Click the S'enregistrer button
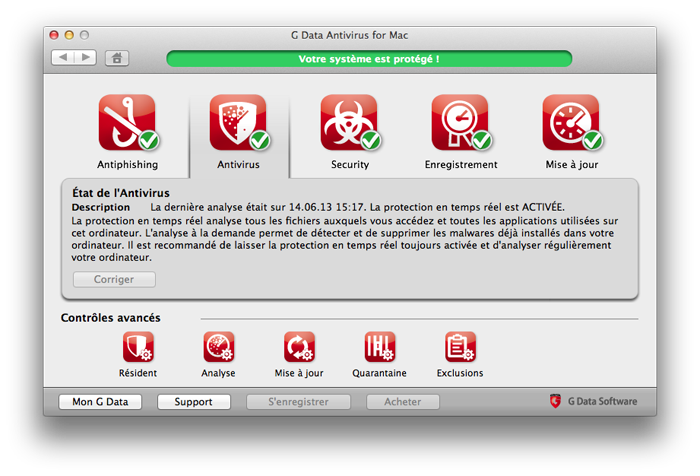 coord(298,402)
